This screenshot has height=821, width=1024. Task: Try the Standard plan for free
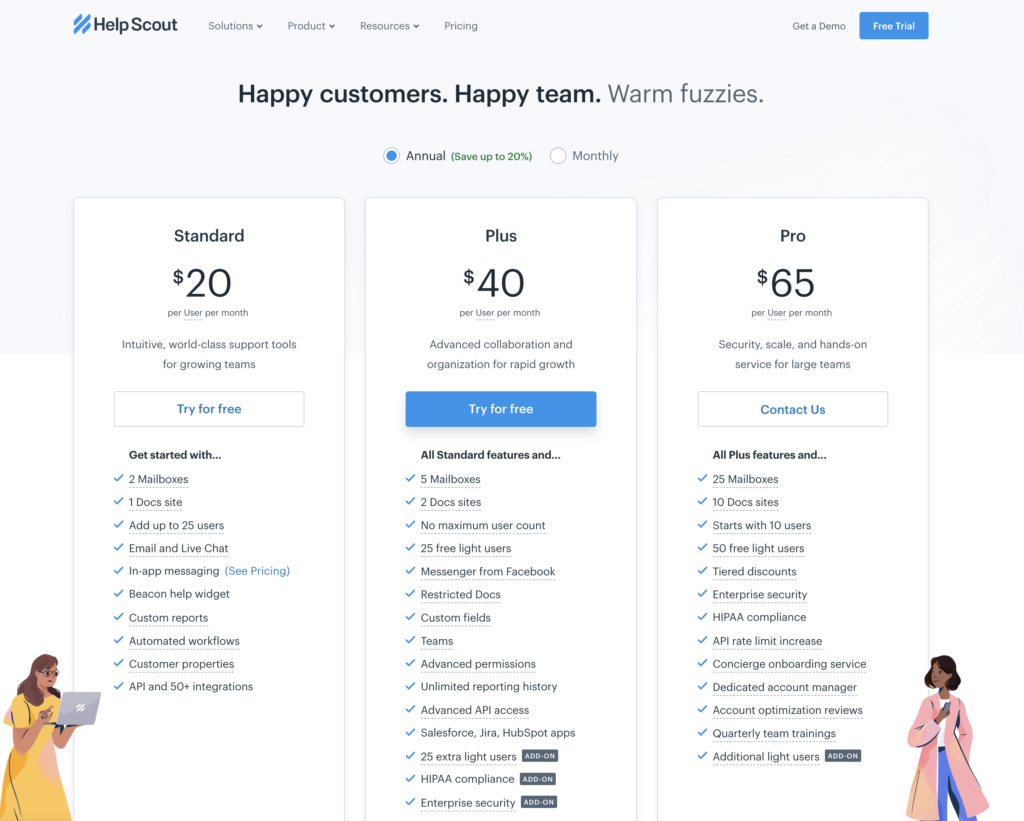(x=209, y=409)
